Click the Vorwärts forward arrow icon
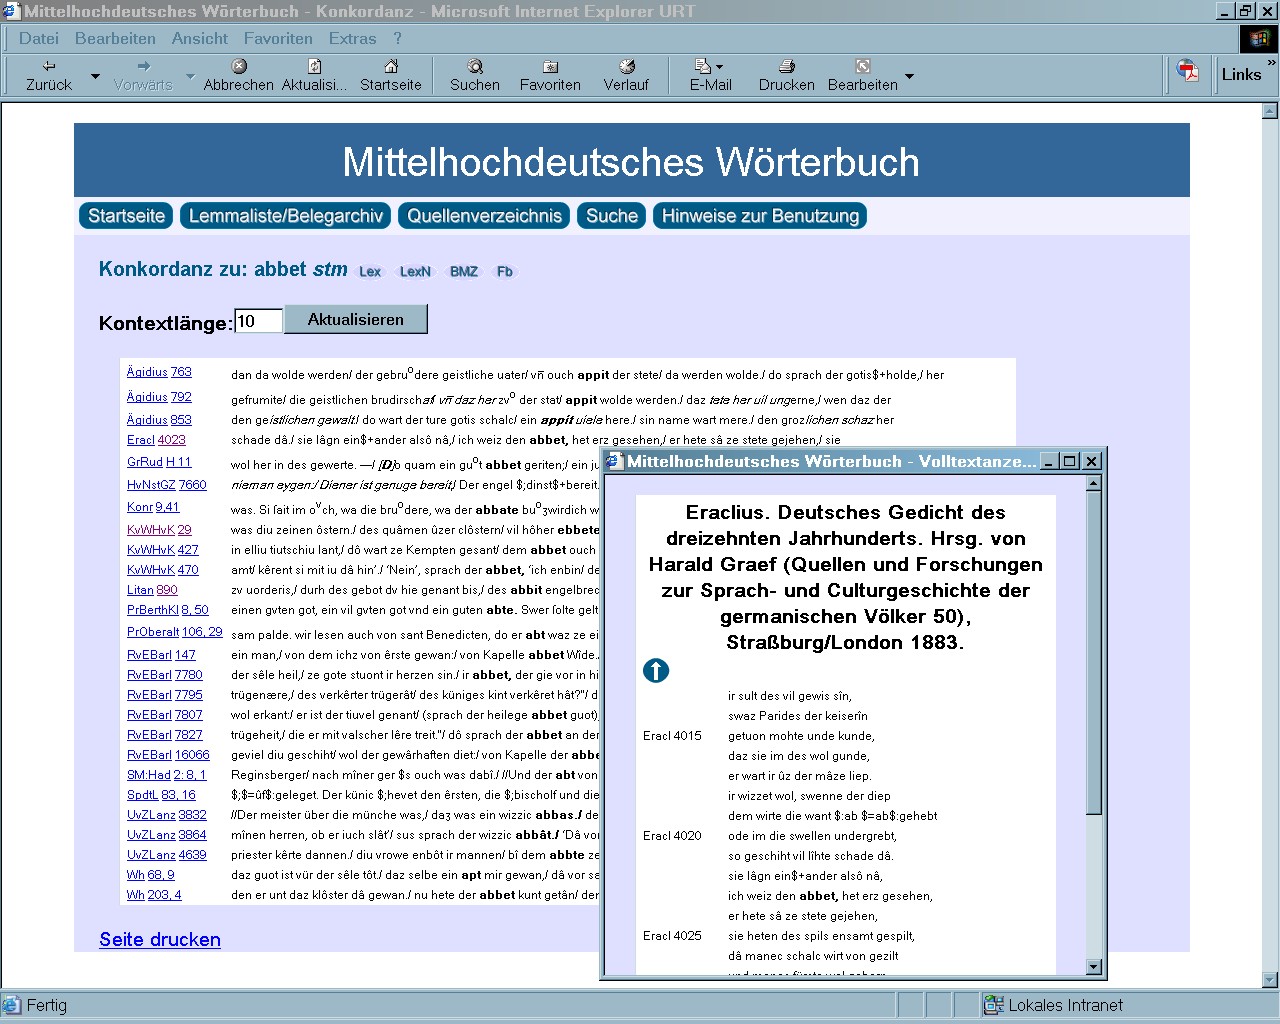The height and width of the screenshot is (1024, 1280). 142,66
